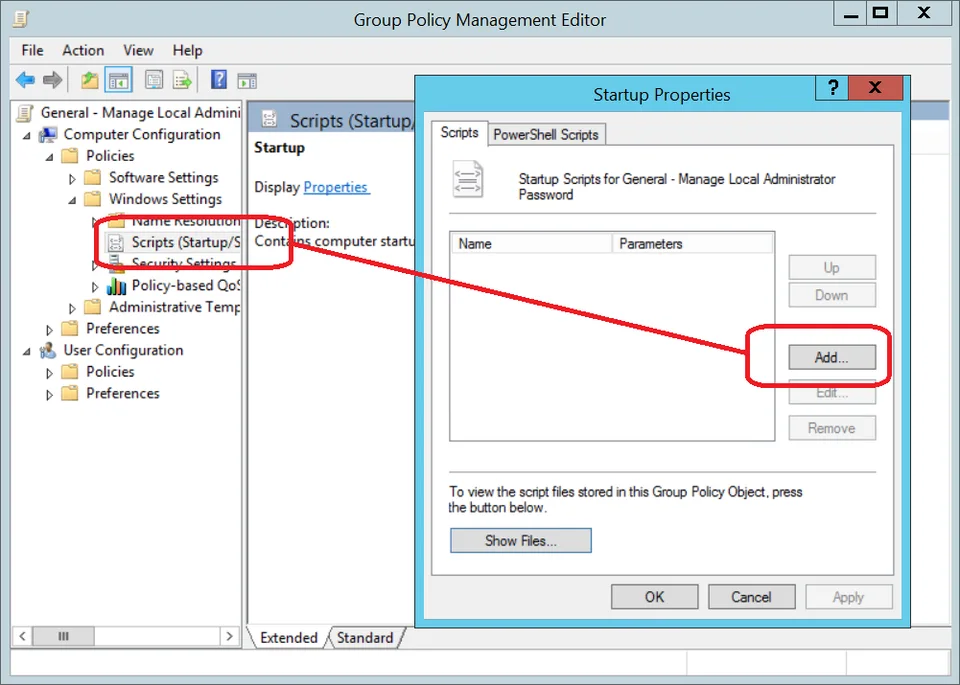Viewport: 960px width, 685px height.
Task: Close the Startup Properties dialog with red X
Action: tap(876, 88)
